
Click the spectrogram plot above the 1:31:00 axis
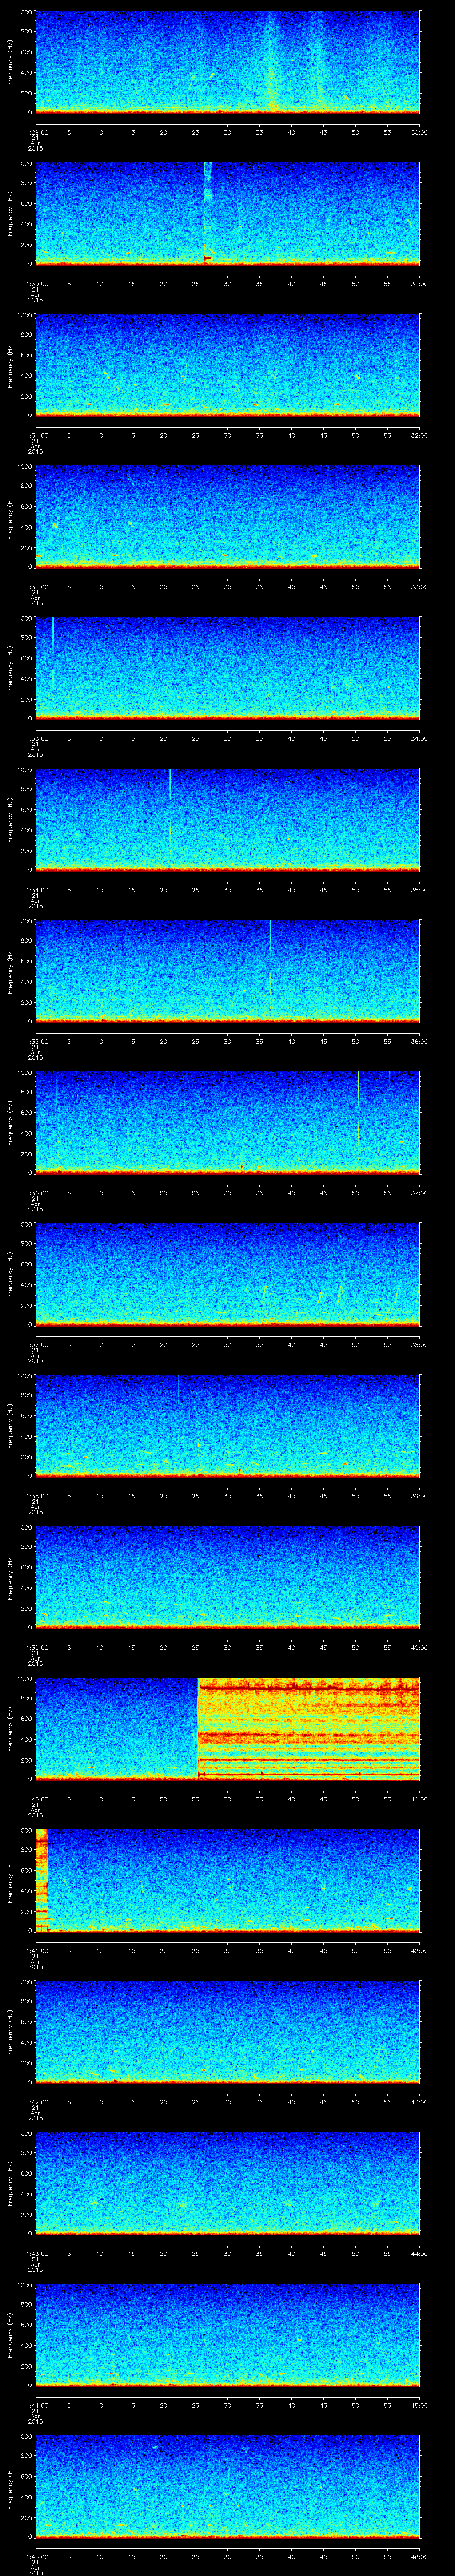pyautogui.click(x=227, y=365)
